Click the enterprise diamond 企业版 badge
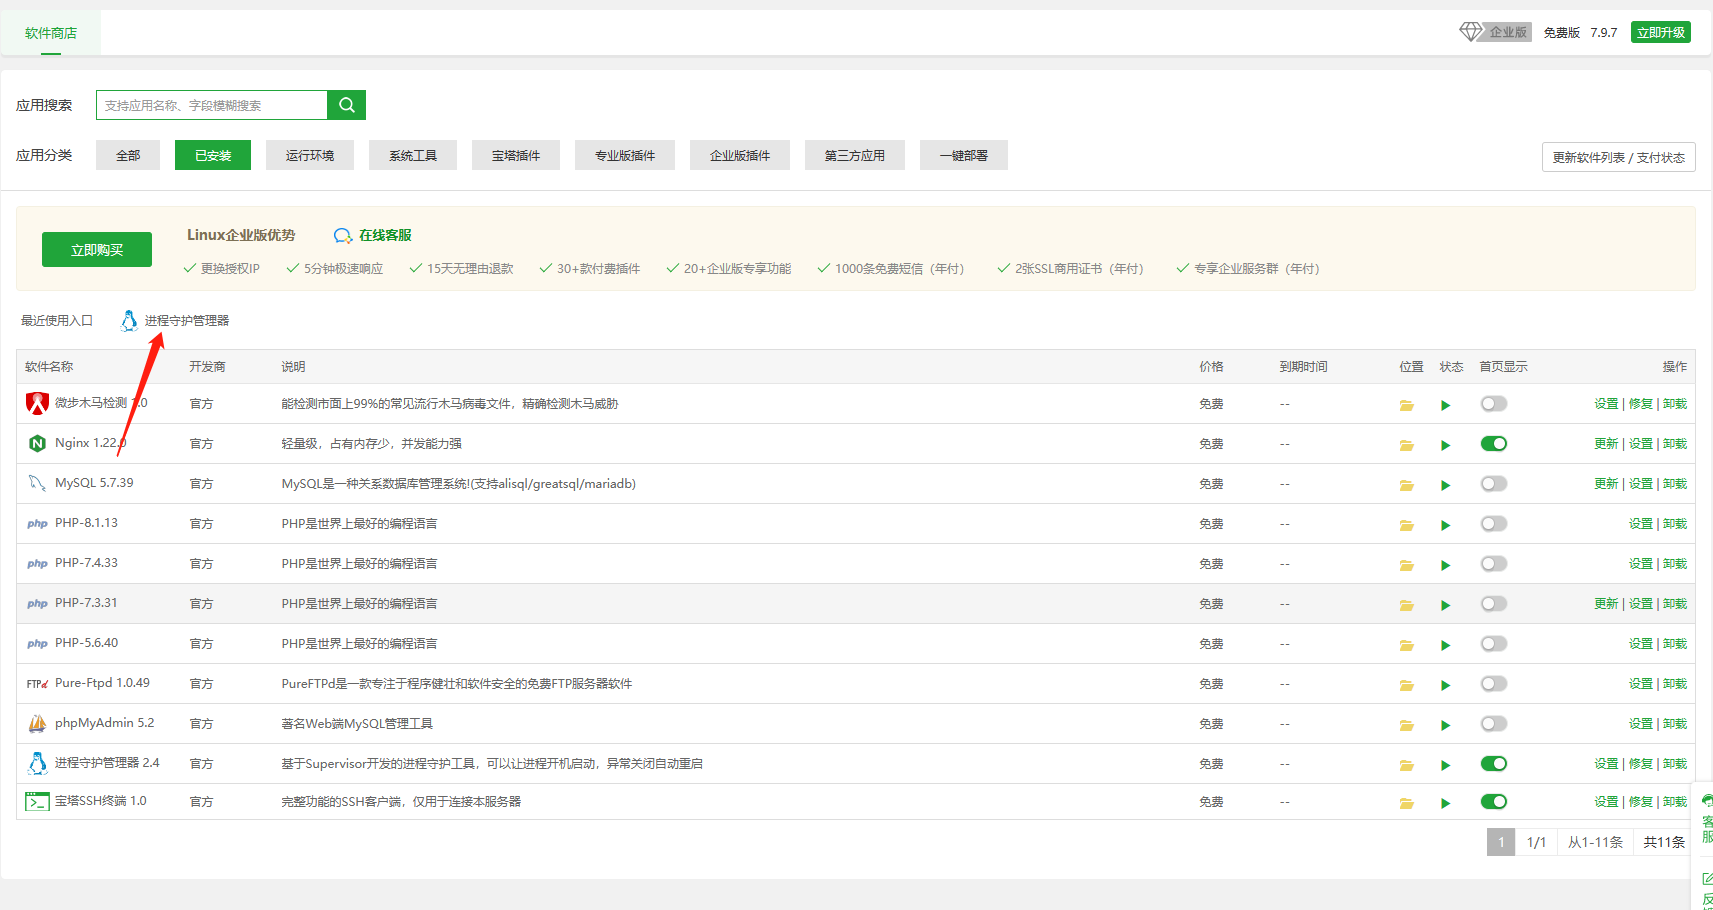Screen dimensions: 1713x910 1495,32
